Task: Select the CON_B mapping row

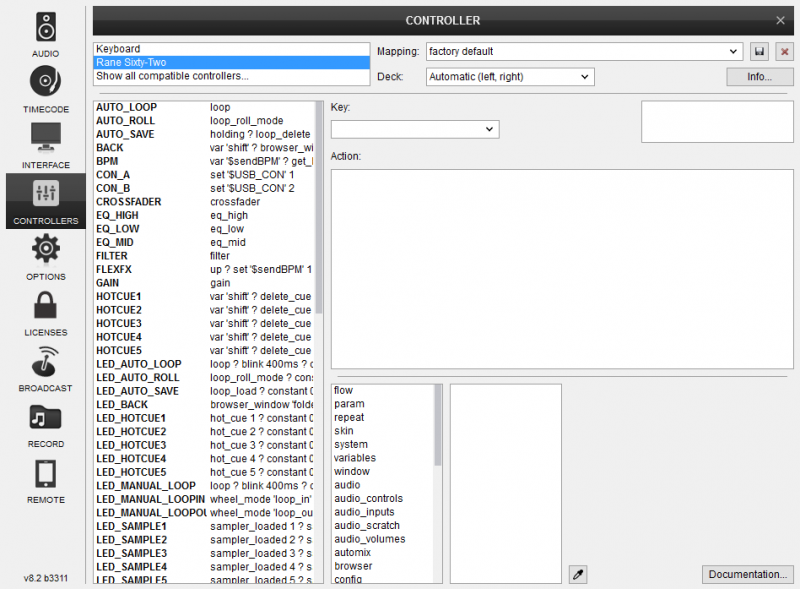Action: click(205, 188)
